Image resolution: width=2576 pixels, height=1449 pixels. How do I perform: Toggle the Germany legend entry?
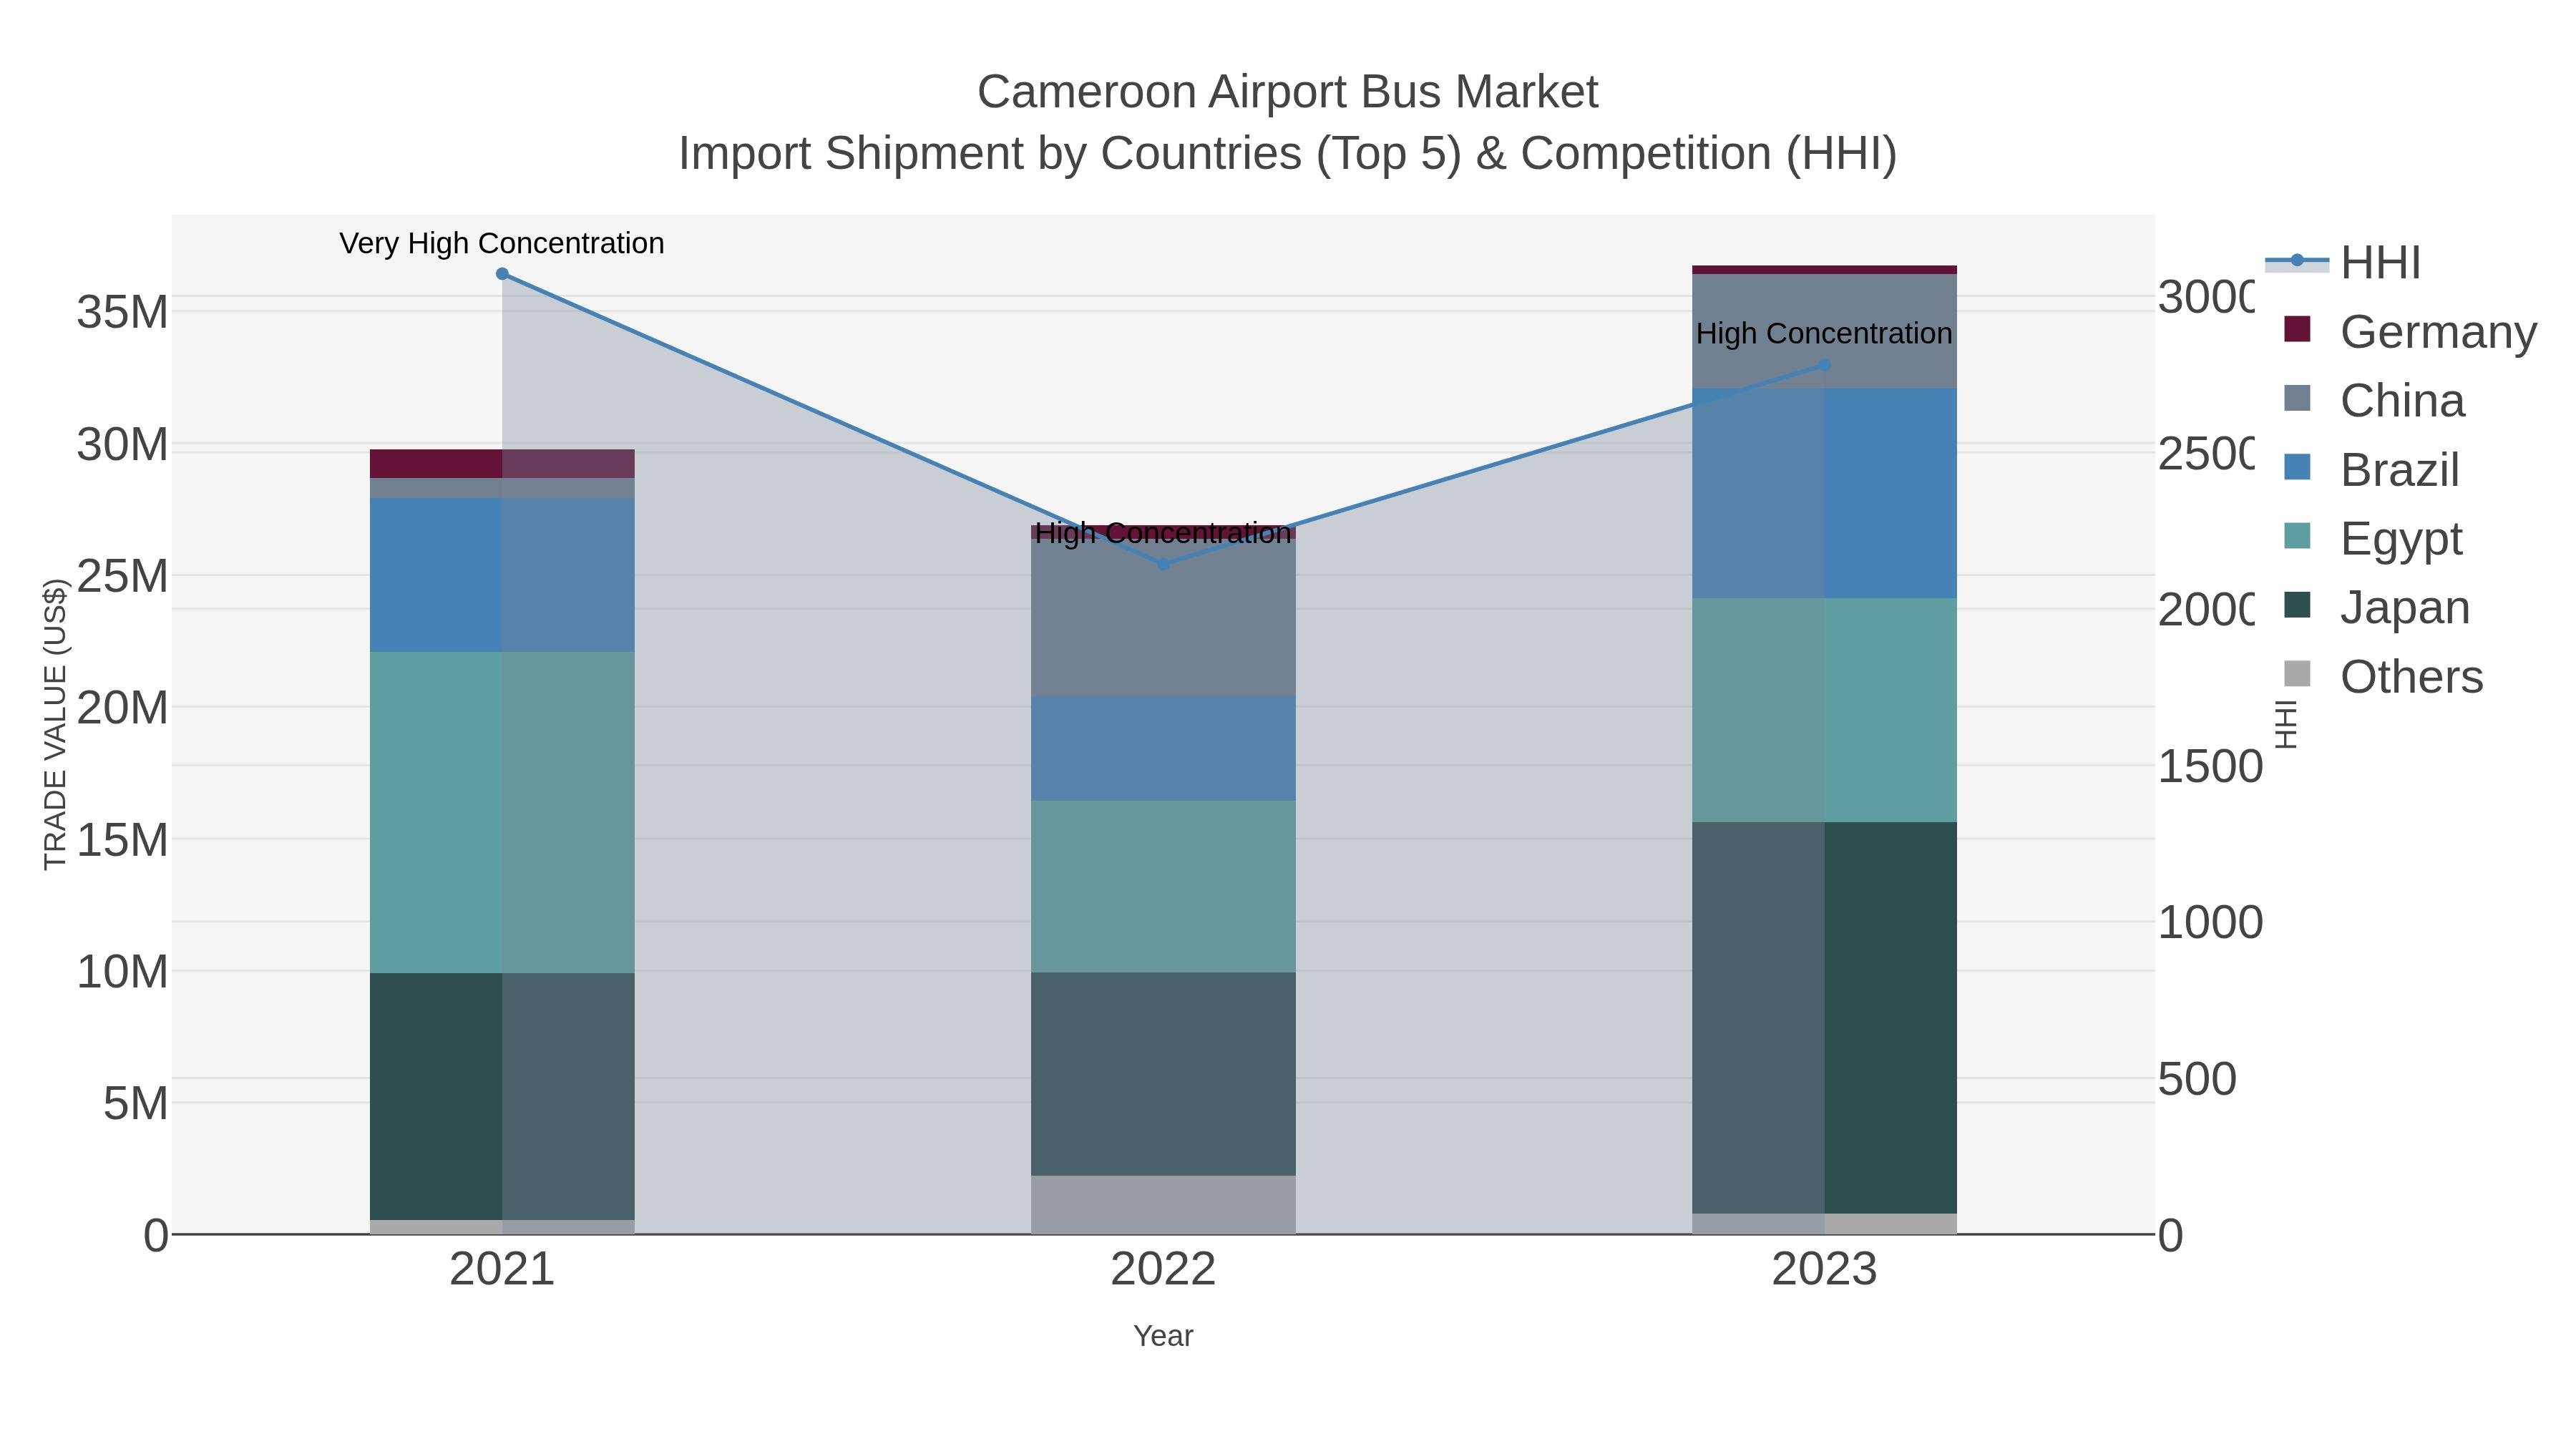tap(2411, 331)
